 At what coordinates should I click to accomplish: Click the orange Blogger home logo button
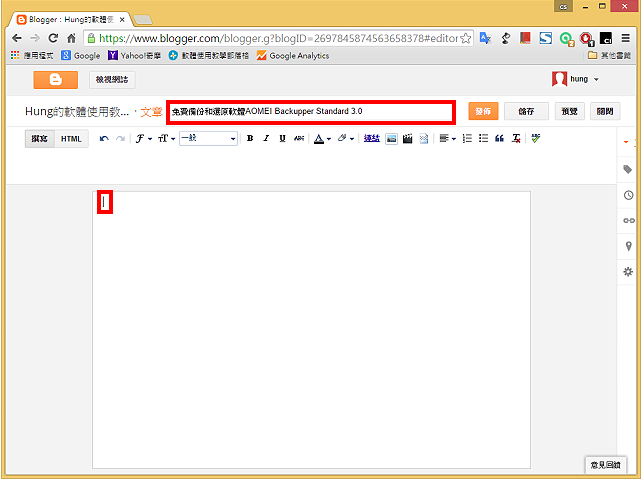coord(55,80)
